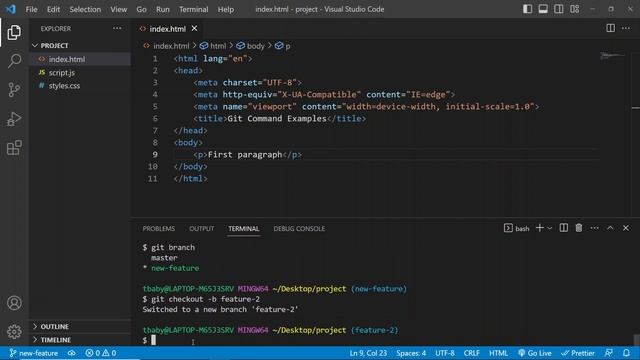Open the Run and Debug view
Screen dimensions: 640x360
pos(14,119)
